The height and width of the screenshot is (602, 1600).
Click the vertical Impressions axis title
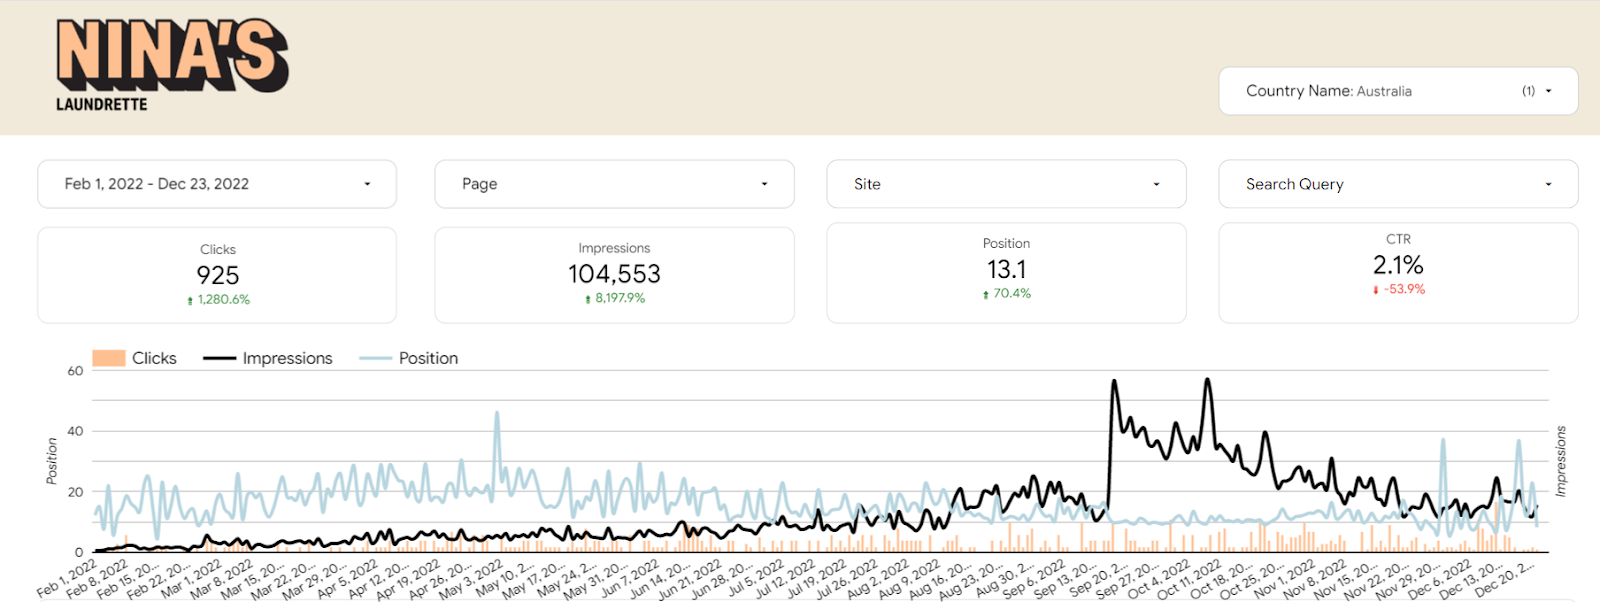click(x=1561, y=461)
